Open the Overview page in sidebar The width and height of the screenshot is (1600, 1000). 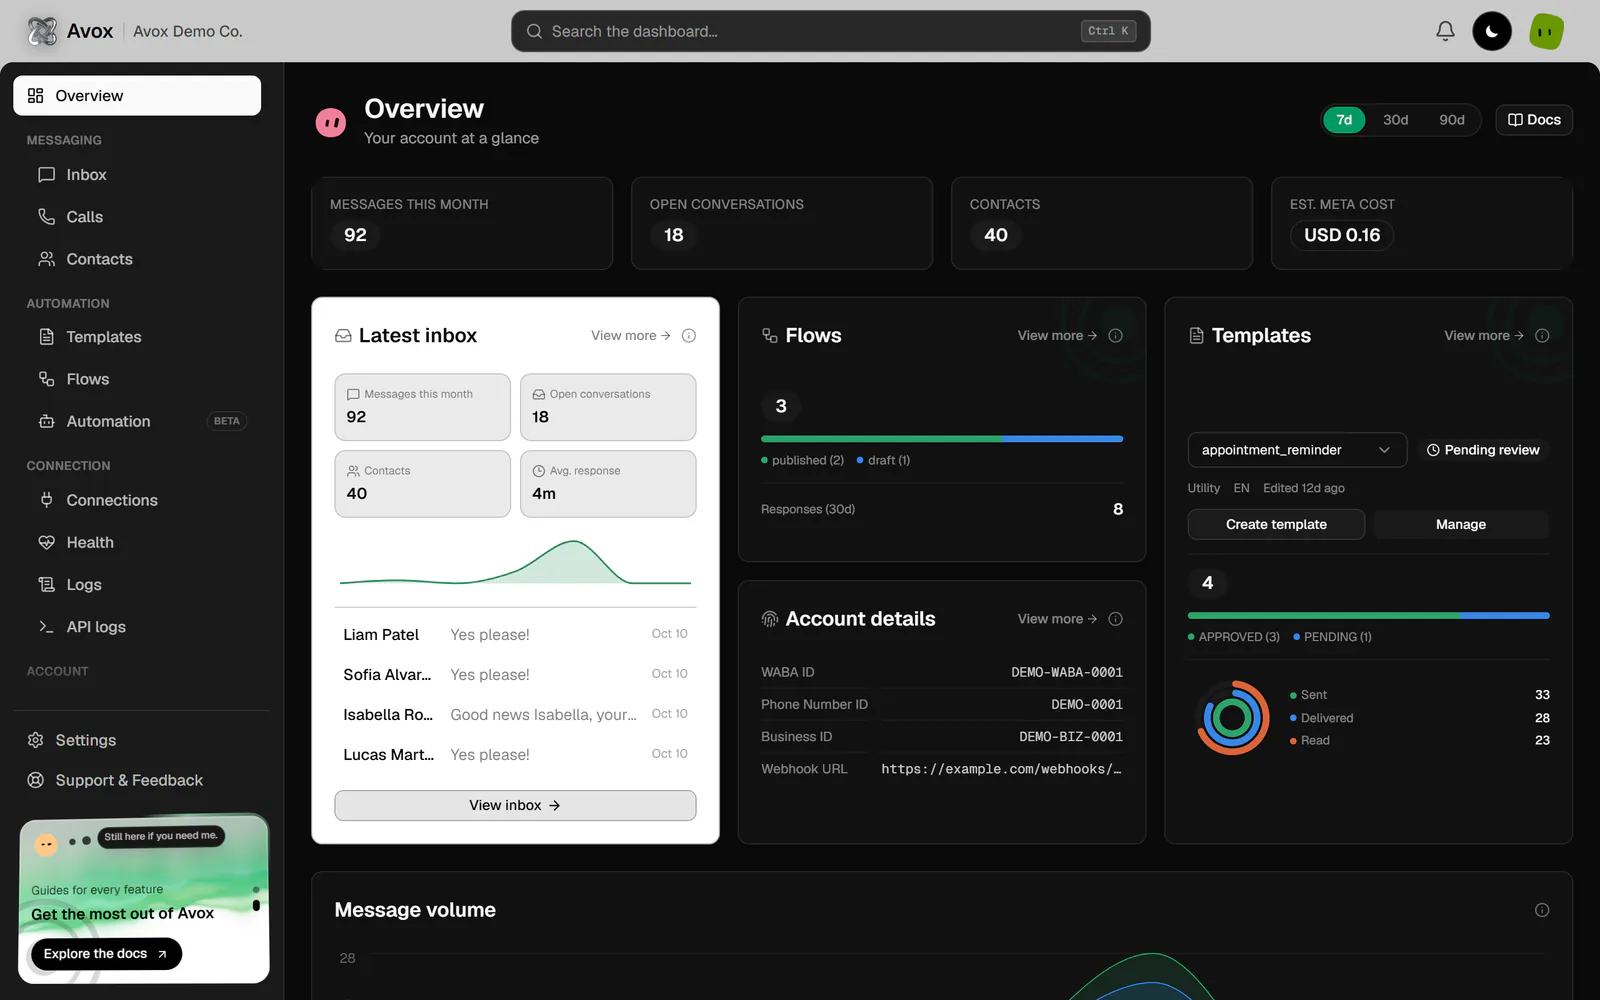point(137,96)
